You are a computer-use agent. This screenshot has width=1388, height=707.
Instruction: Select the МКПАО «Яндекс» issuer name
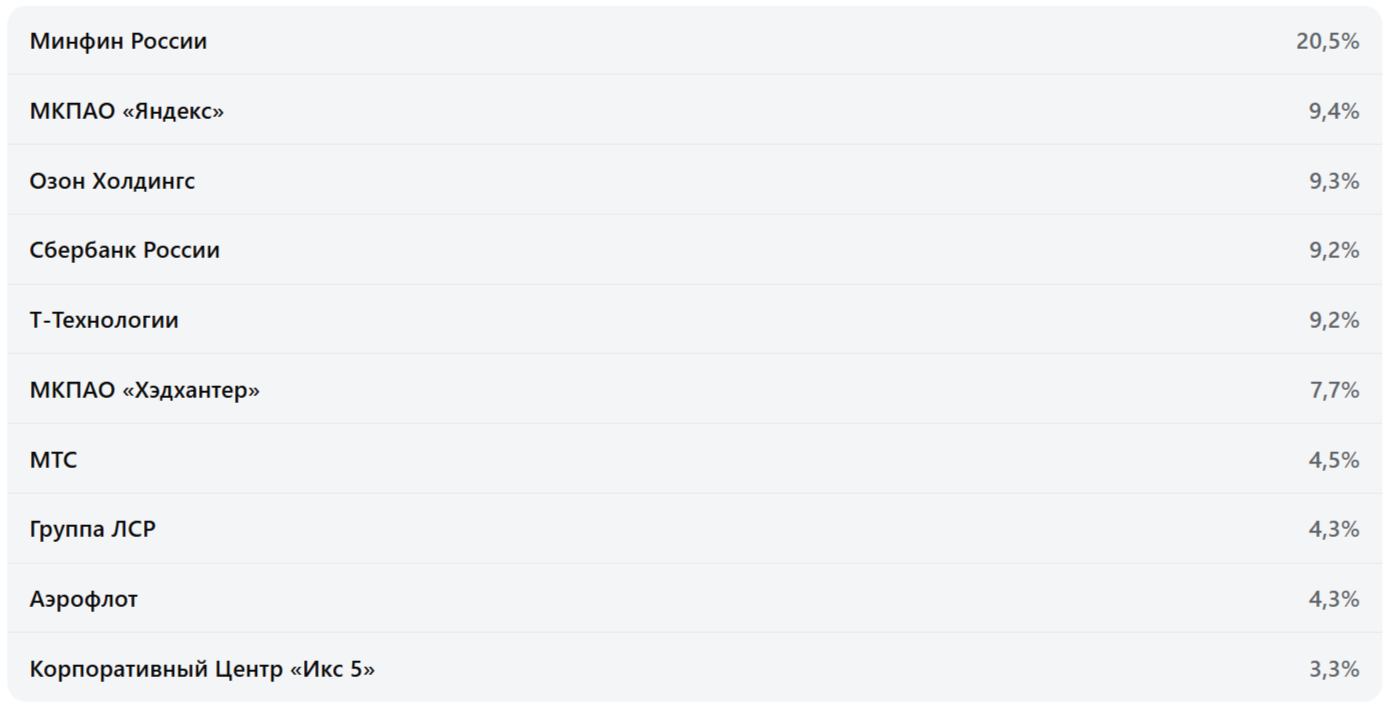point(127,111)
